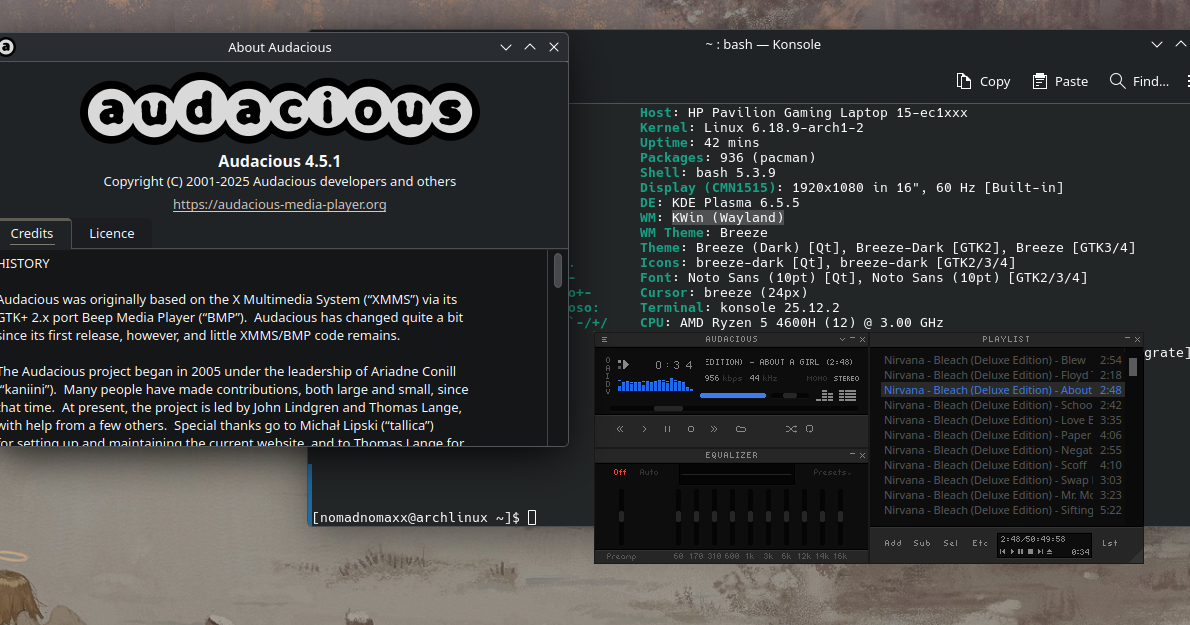Open the equalizer Presets dropdown
The height and width of the screenshot is (625, 1190).
click(x=833, y=473)
